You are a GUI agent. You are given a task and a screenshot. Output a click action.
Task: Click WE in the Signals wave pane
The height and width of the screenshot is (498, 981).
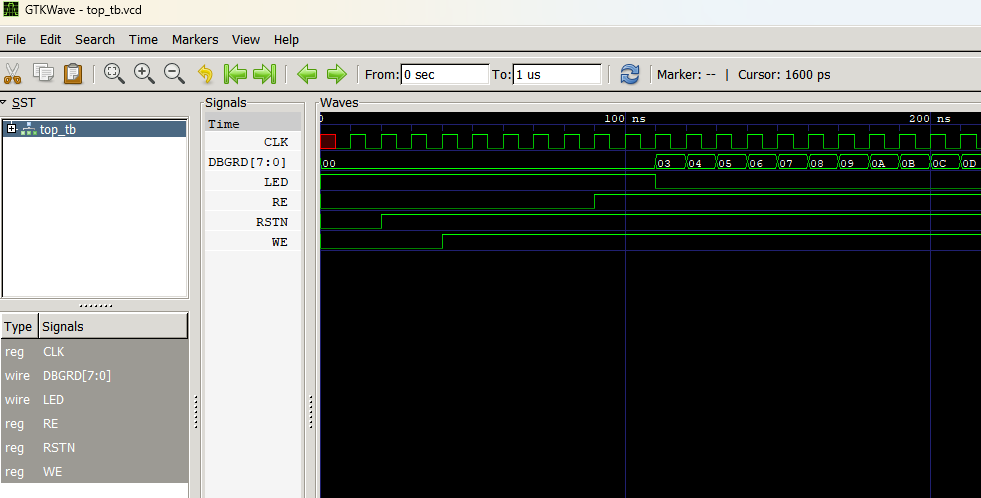[x=280, y=242]
